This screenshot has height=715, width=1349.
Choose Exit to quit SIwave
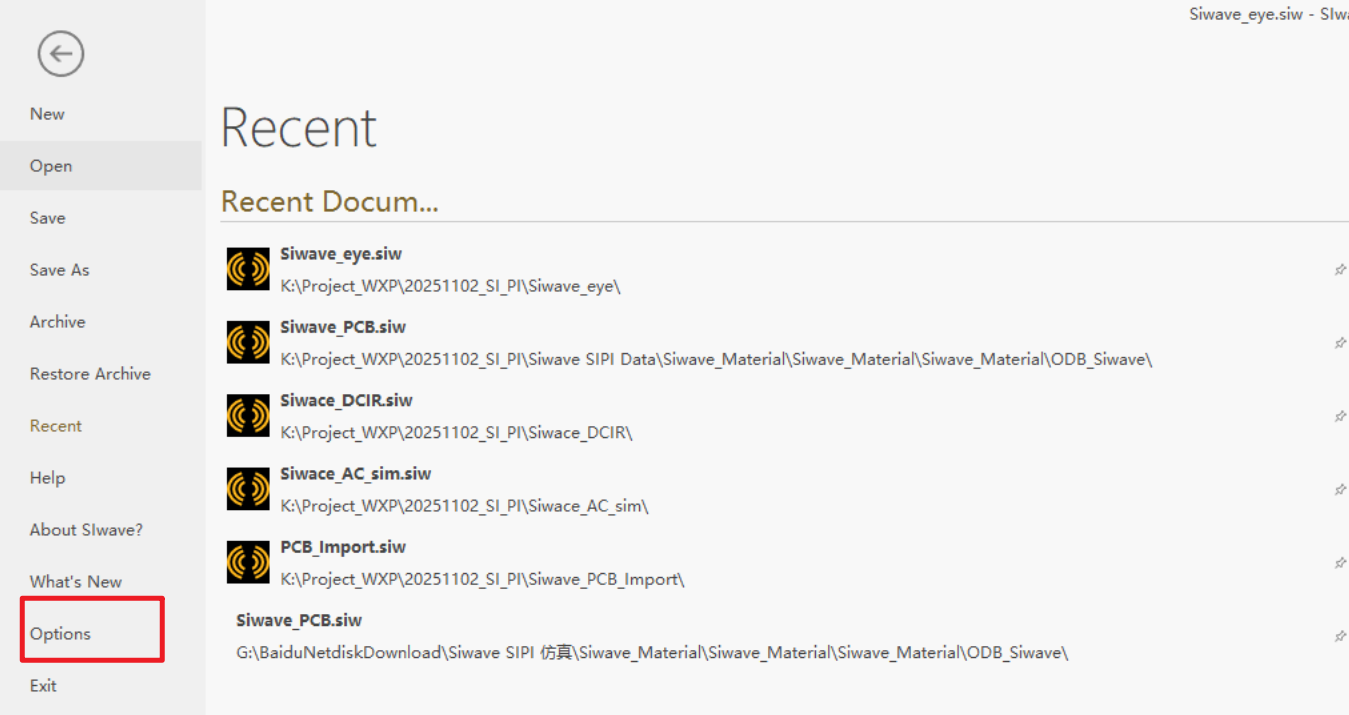[43, 686]
